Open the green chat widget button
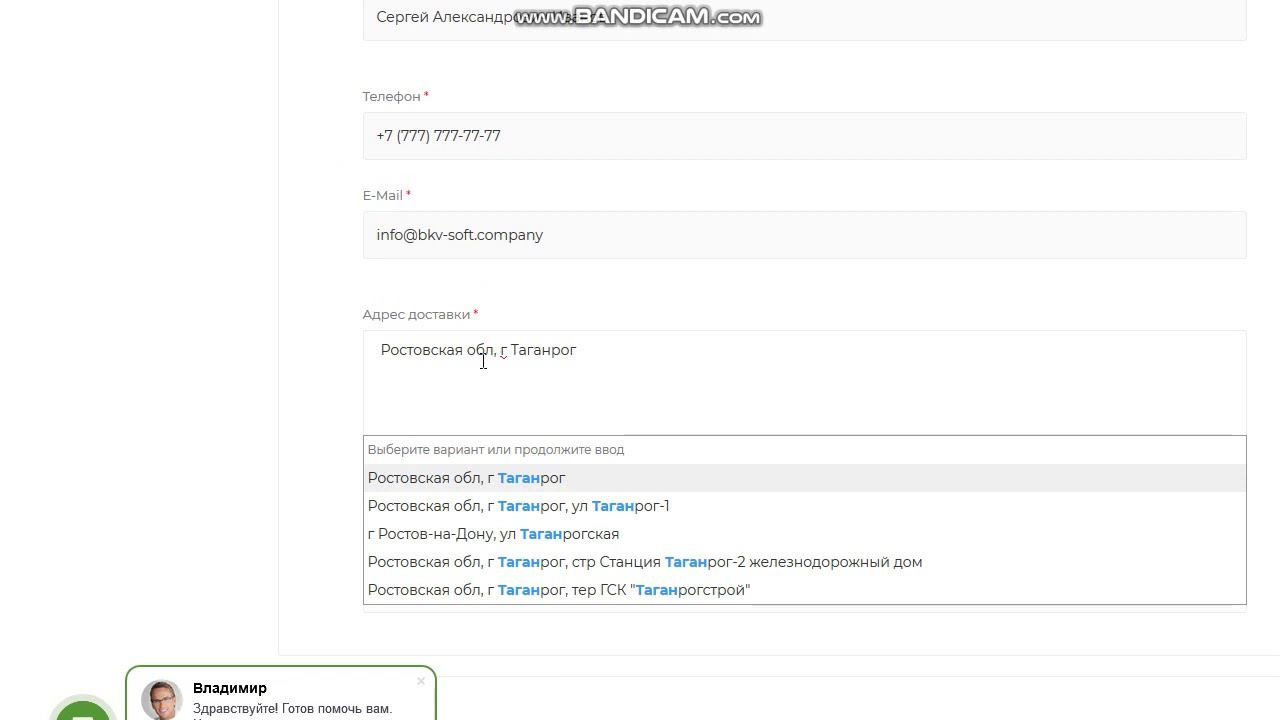1280x720 pixels. [83, 708]
